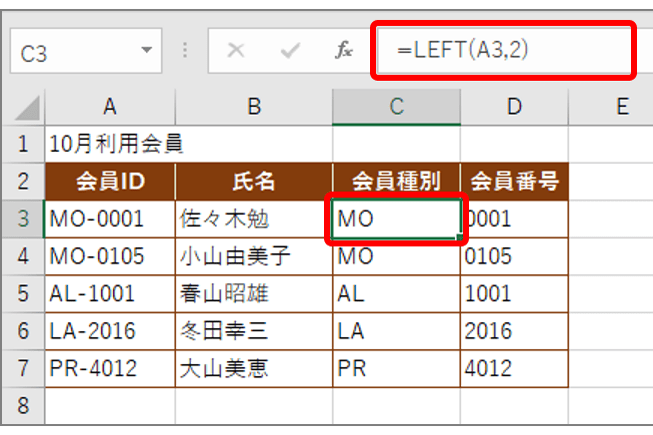Select column E header
This screenshot has width=653, height=435.
611,107
